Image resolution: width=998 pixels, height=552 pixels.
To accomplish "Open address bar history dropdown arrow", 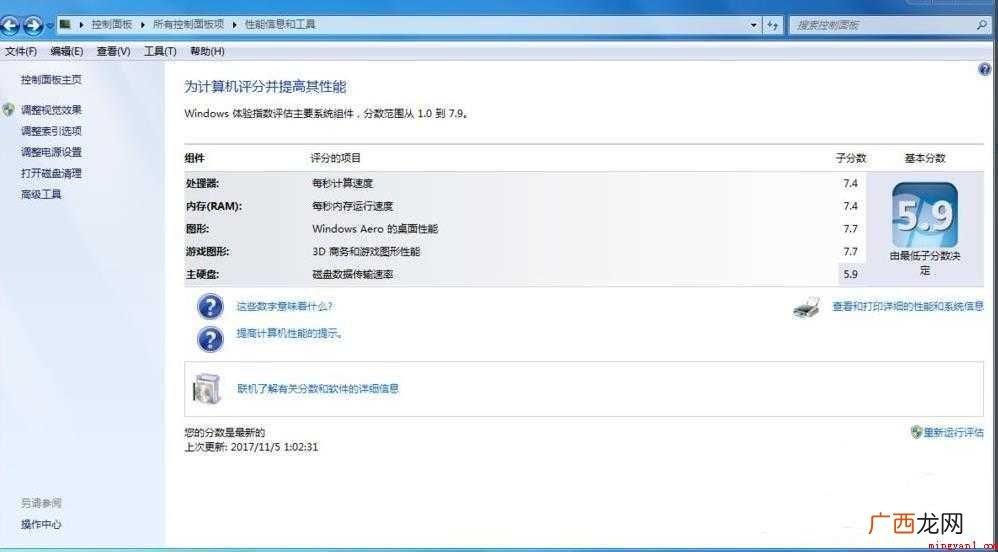I will [754, 25].
